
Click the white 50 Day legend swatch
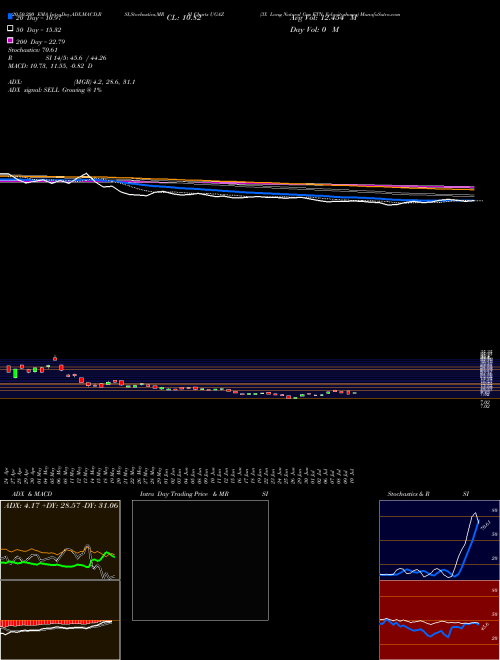[x=10, y=29]
